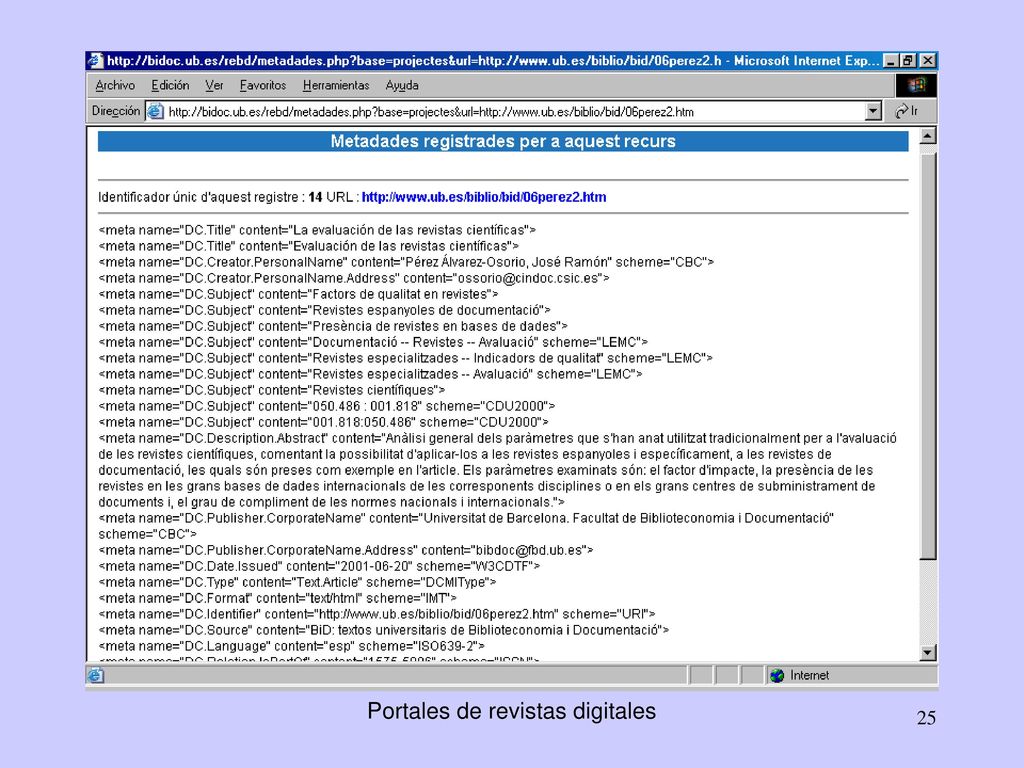Screen dimensions: 1024x768
Task: Click the page icon in address bar
Action: point(155,112)
